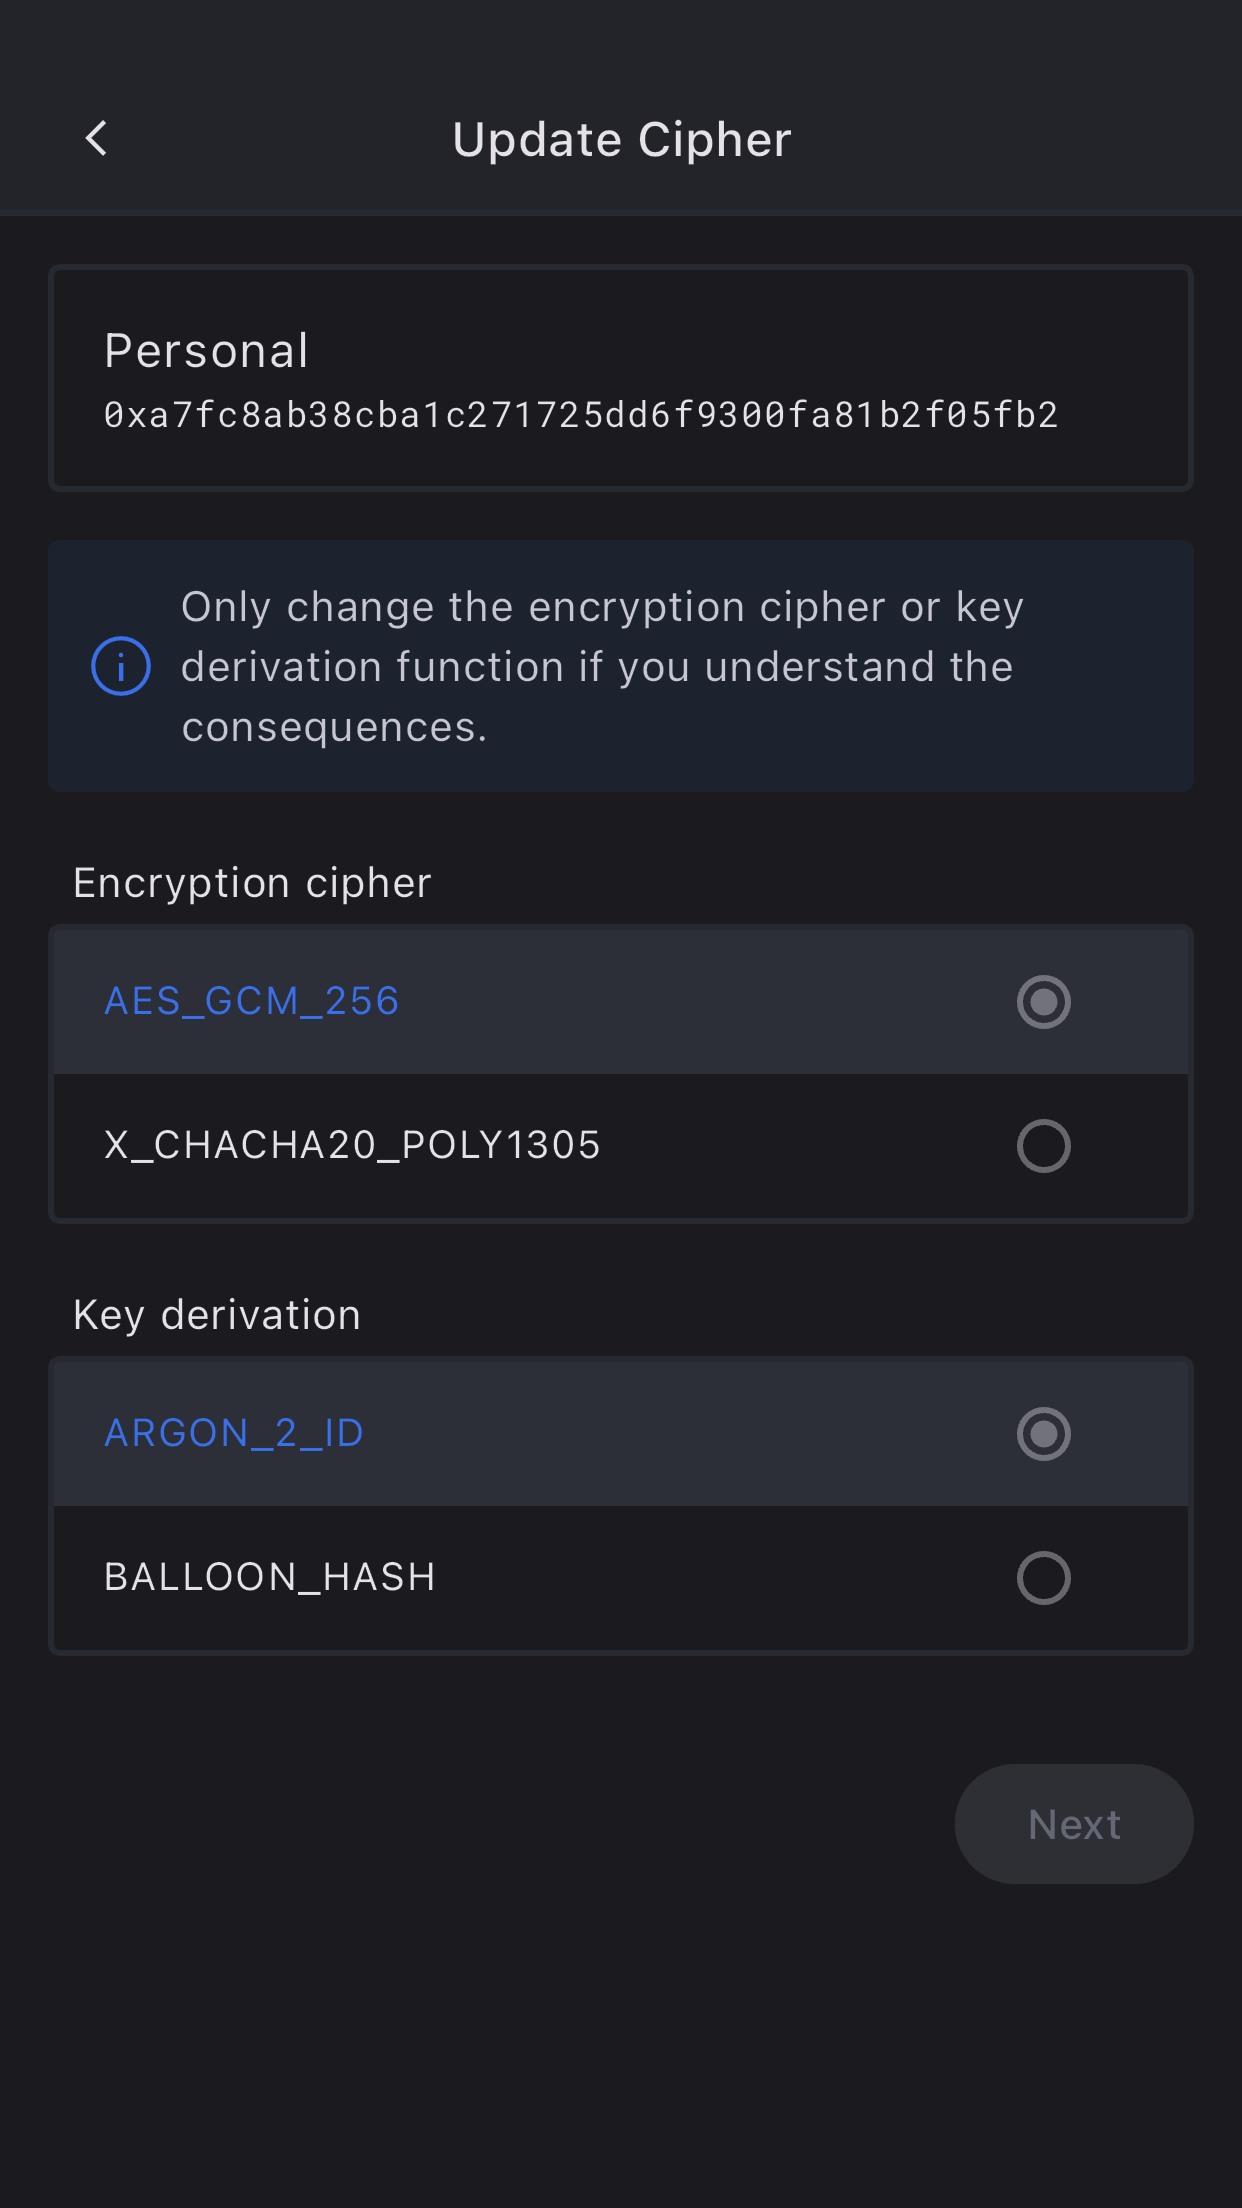Go back using the header chevron
Viewport: 1242px width, 2208px height.
[x=97, y=139]
